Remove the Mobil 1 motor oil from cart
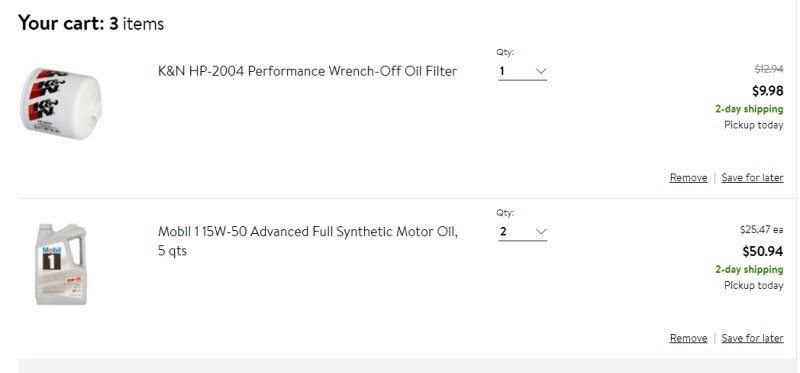This screenshot has width=800, height=373. (688, 338)
